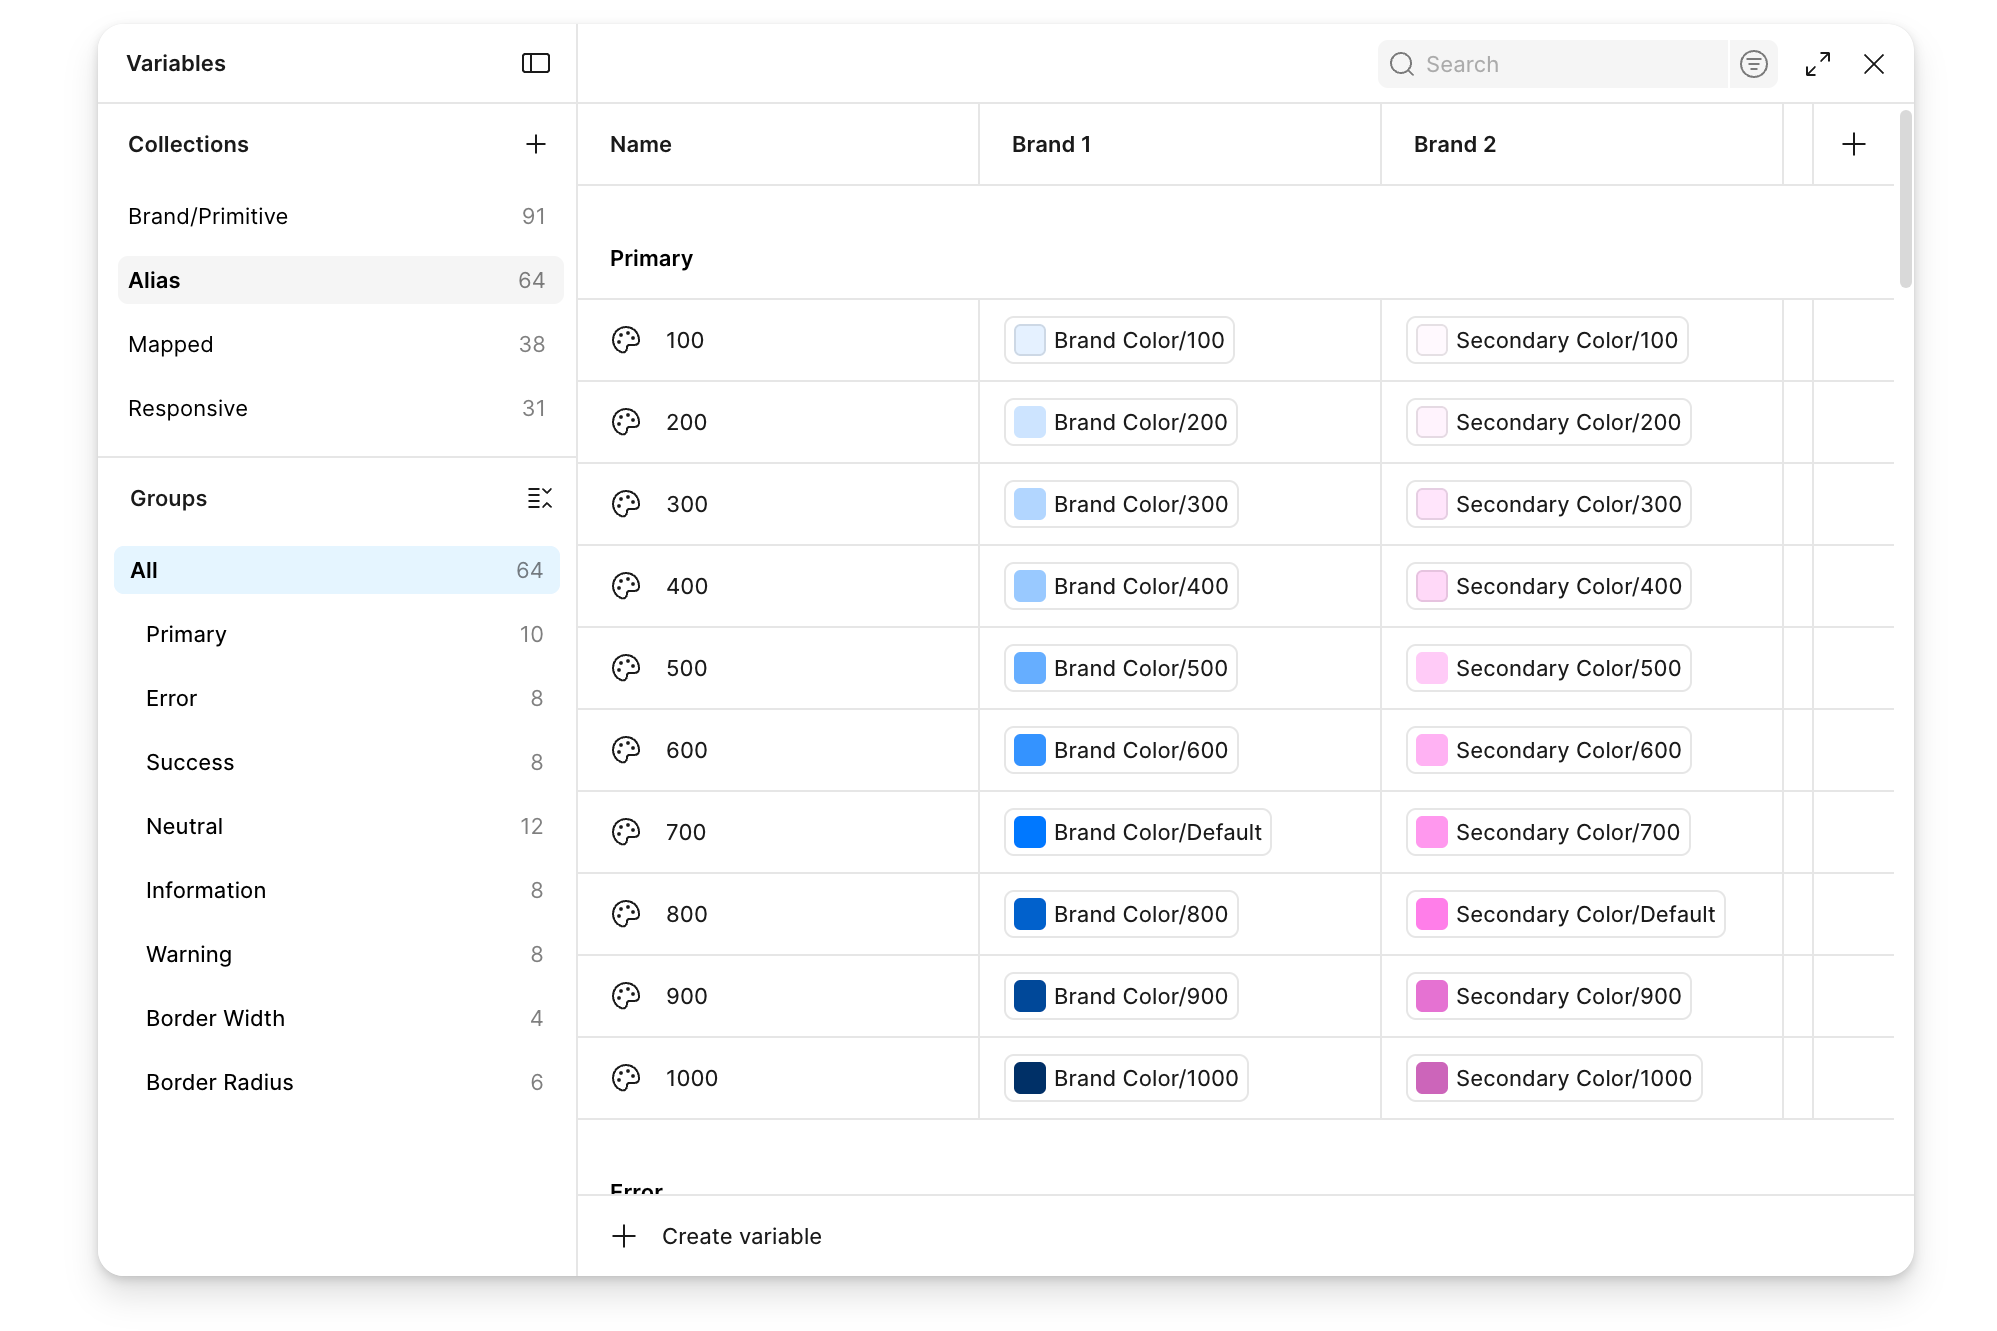Click the vertical scrollbar in the table
1997x1331 pixels.
click(x=1905, y=198)
